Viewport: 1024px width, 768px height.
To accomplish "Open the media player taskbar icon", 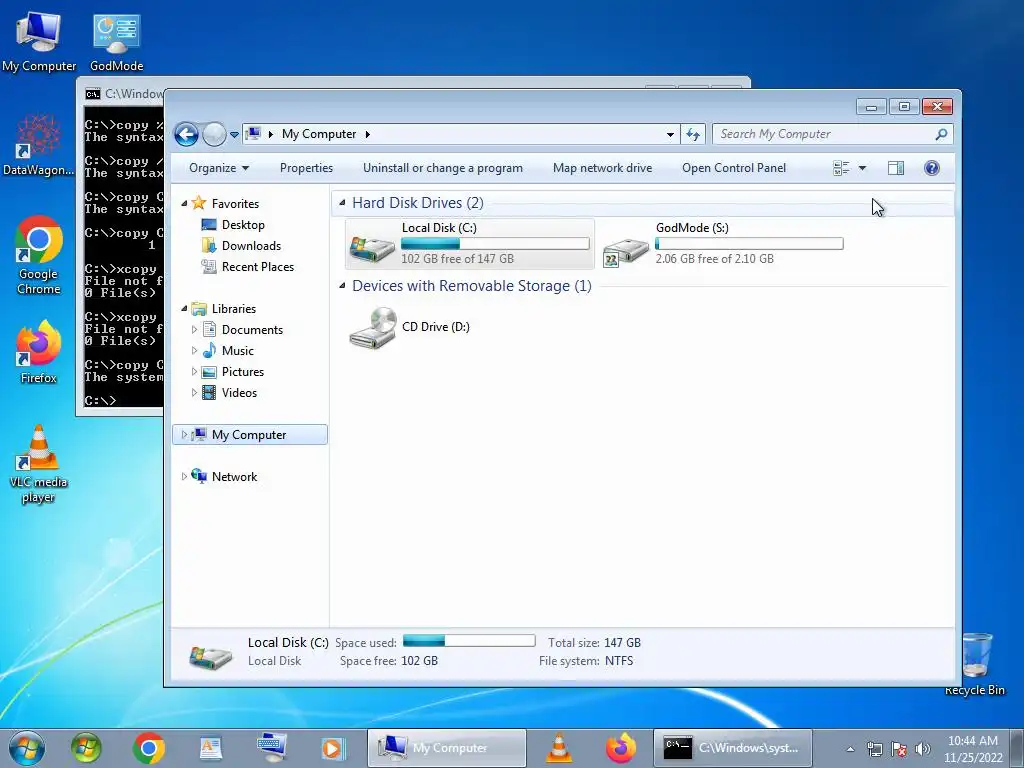I will tap(332, 748).
